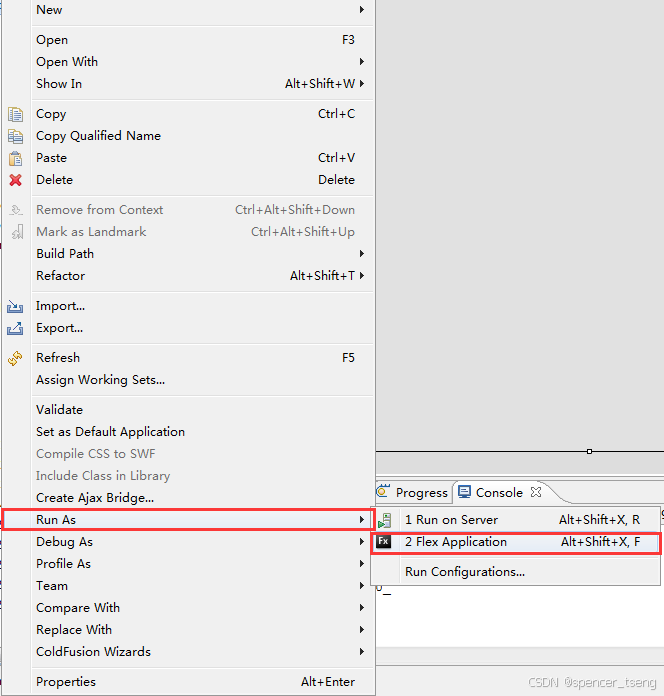664x696 pixels.
Task: Expand the Debug As submenu arrow
Action: coord(362,542)
